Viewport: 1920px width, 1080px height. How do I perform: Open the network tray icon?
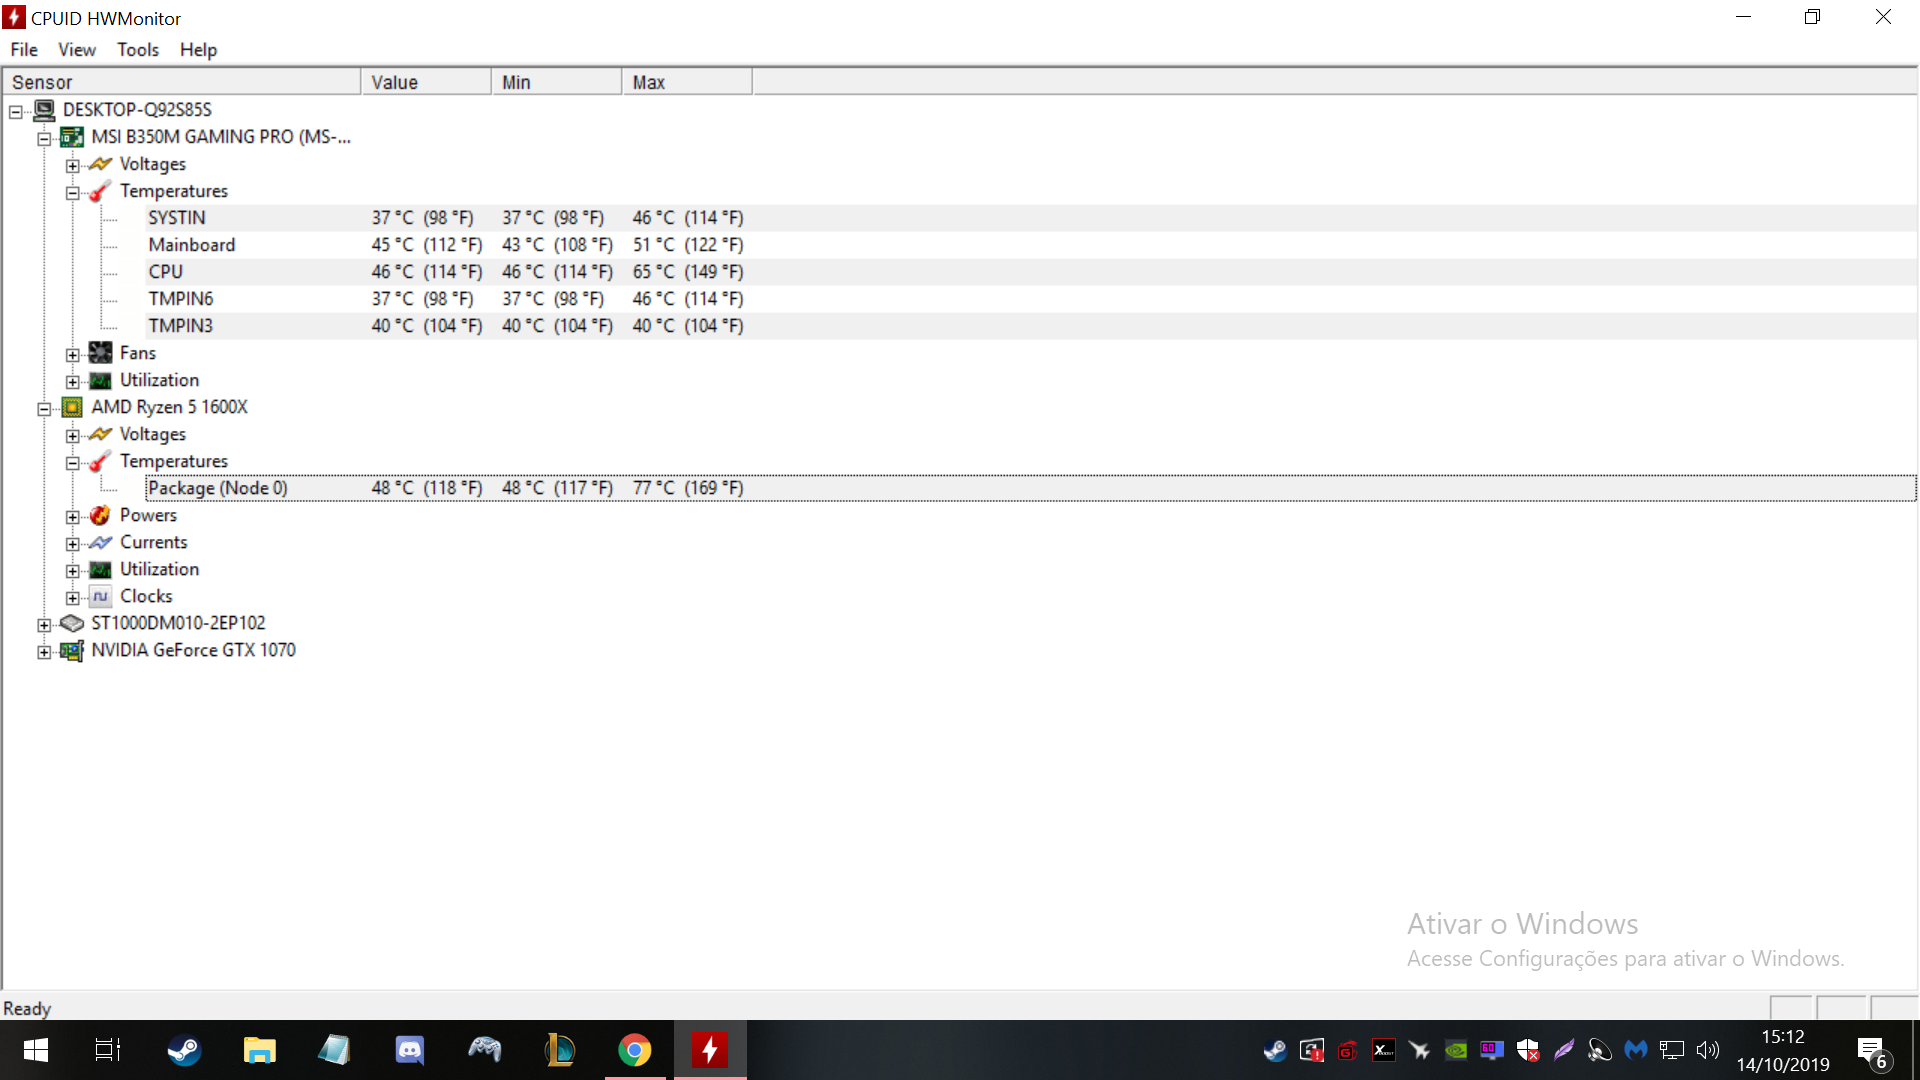[x=1672, y=1050]
